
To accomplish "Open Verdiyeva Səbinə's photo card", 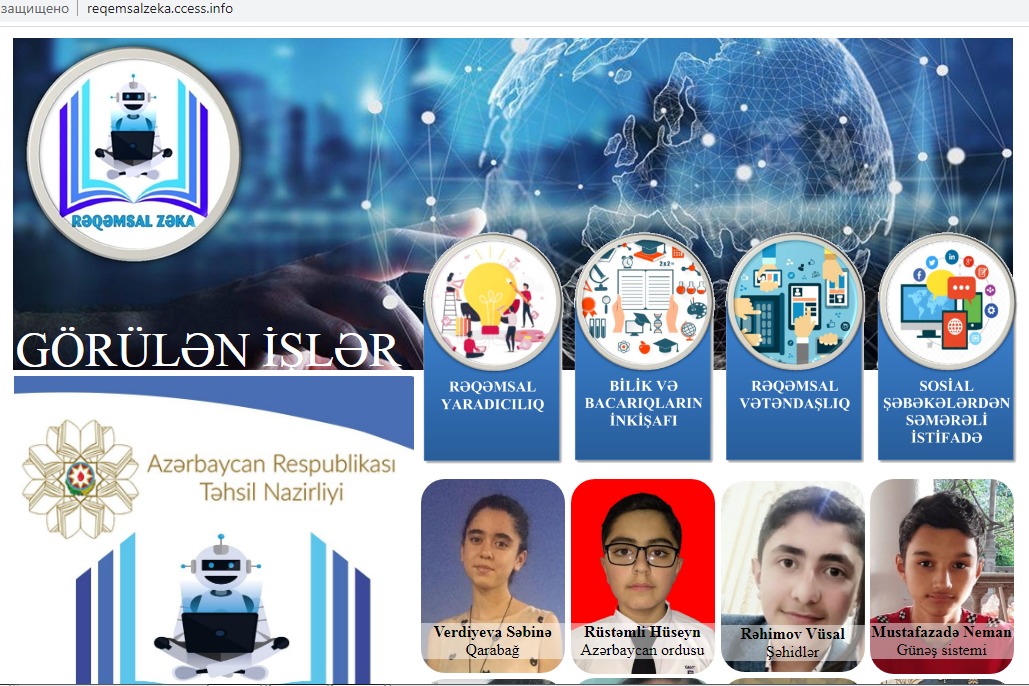I will (493, 576).
